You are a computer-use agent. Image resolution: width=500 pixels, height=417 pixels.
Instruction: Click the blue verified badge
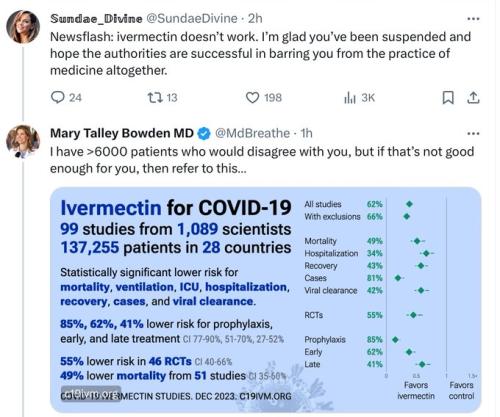point(204,134)
